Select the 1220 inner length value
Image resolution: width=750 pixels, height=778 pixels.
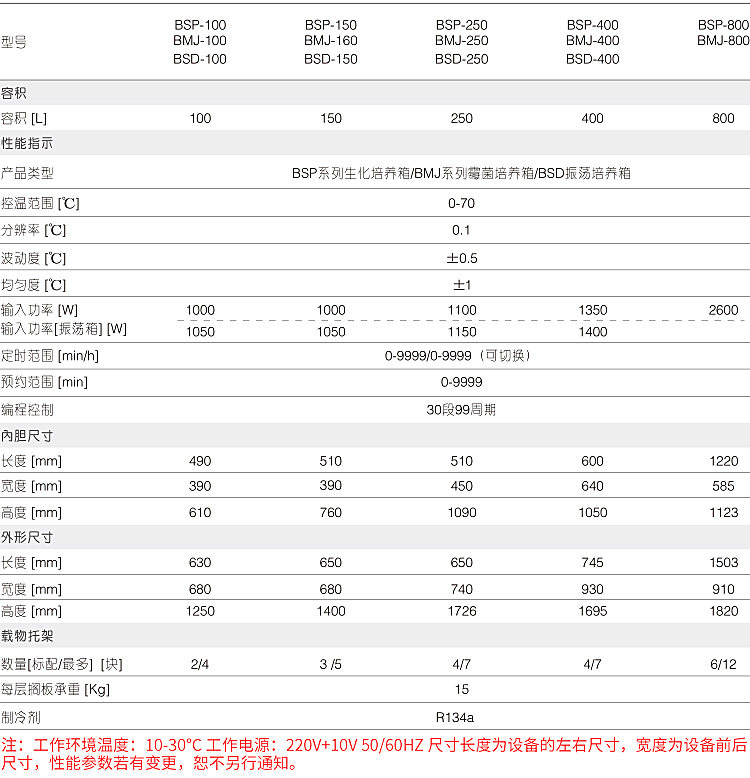[723, 461]
